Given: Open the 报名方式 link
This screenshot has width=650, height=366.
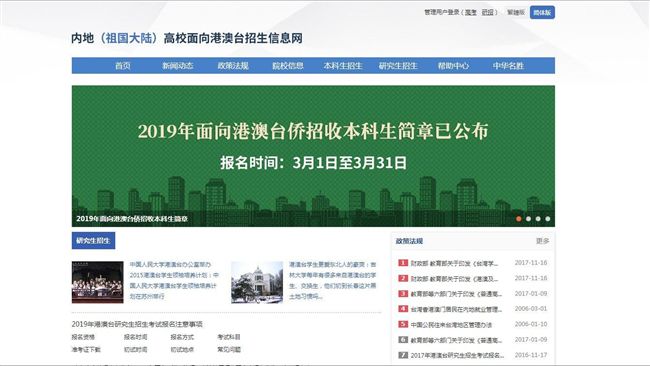Looking at the screenshot, I should (x=182, y=337).
